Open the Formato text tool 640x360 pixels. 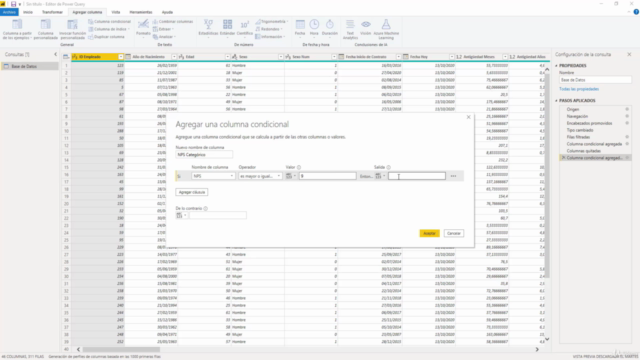143,29
